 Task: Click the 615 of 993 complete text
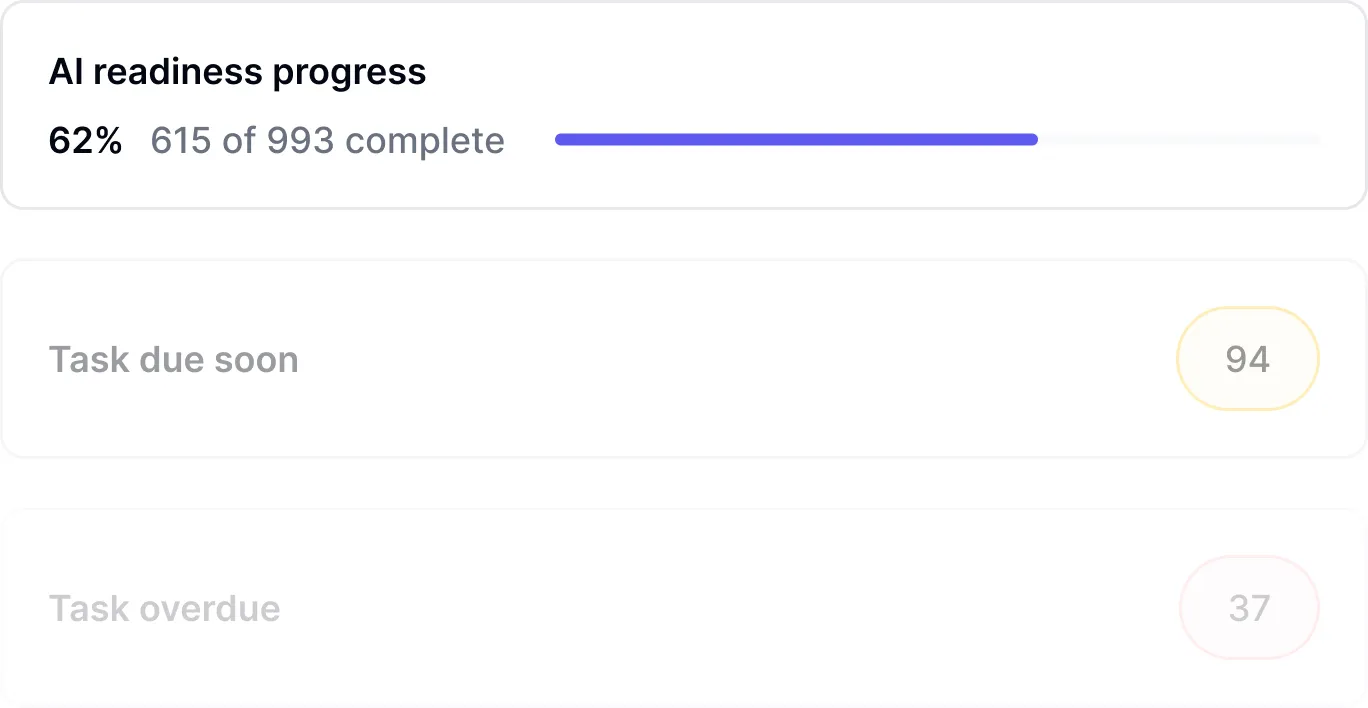pos(327,140)
